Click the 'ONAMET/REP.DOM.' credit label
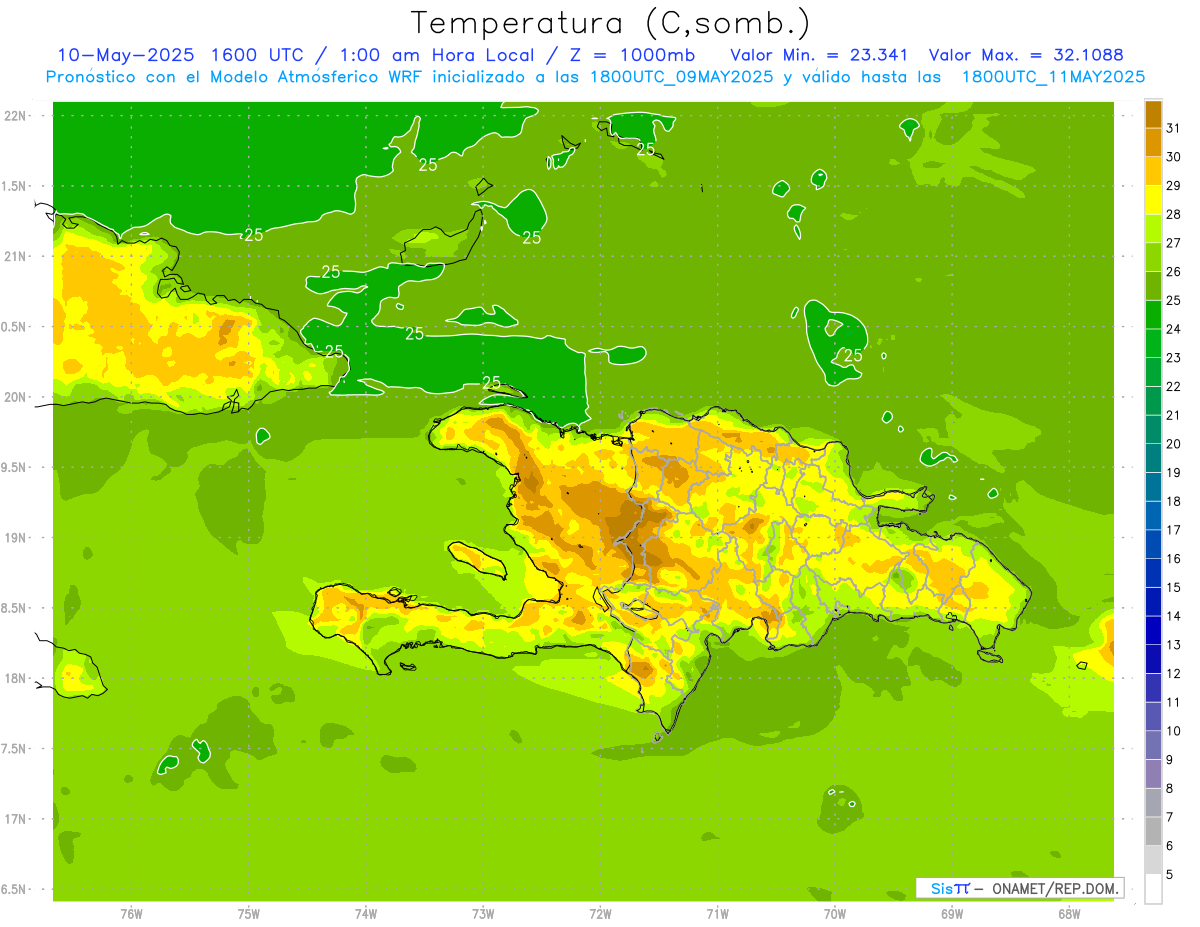The image size is (1200, 927). point(1054,888)
